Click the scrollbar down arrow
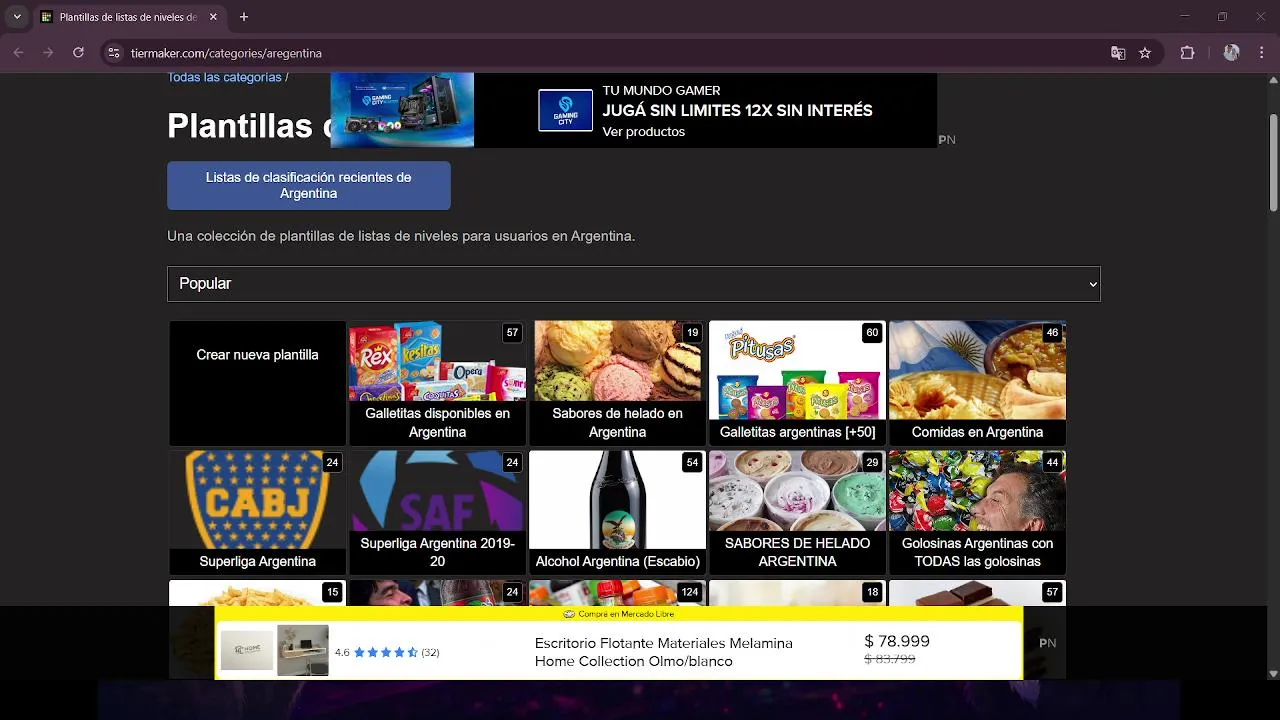Viewport: 1280px width, 720px height. coord(1273,674)
